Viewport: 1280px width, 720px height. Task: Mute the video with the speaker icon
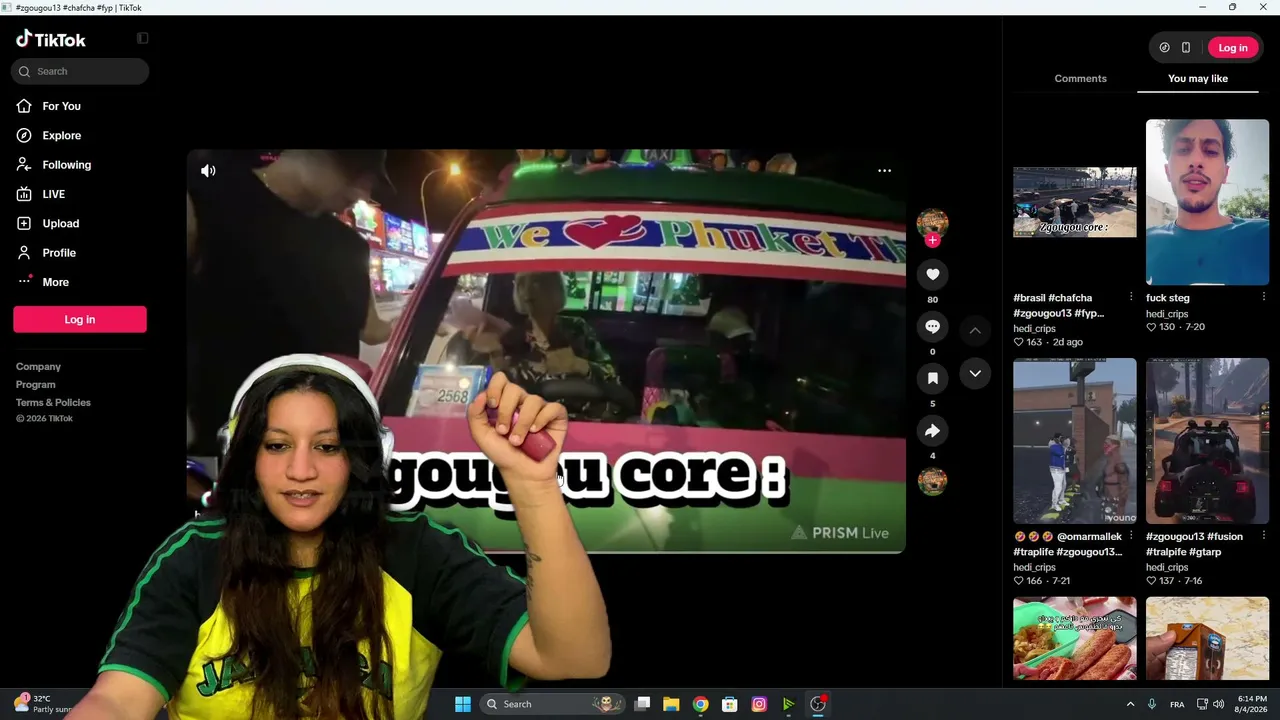[x=208, y=171]
